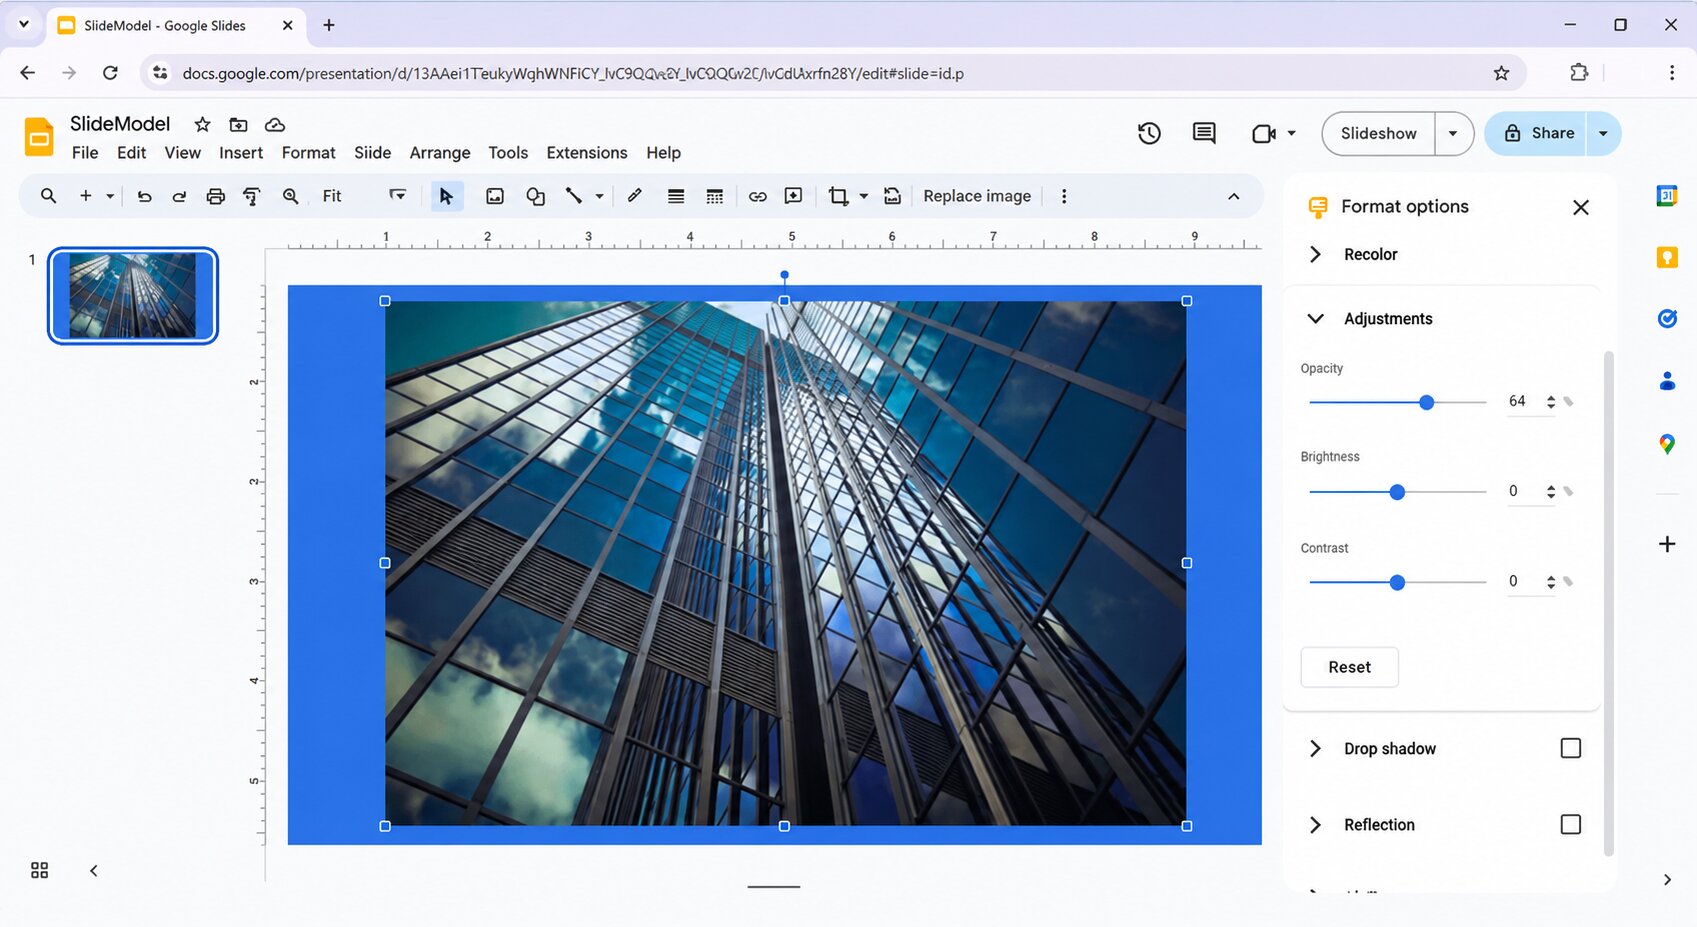Click the insert link icon

(757, 196)
